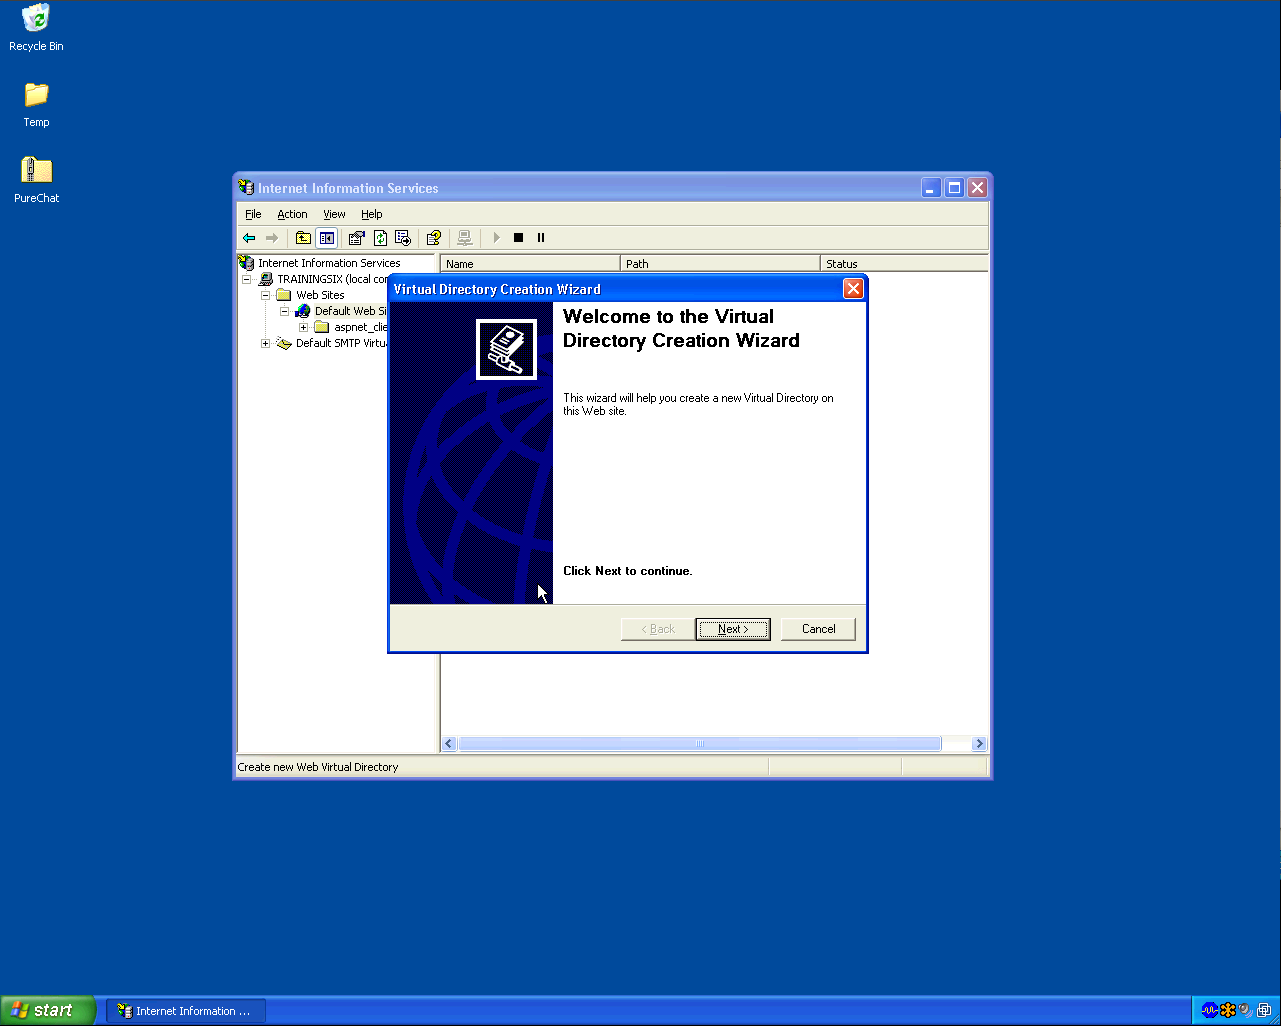Image resolution: width=1281 pixels, height=1026 pixels.
Task: Cancel the Virtual Directory Creation Wizard
Action: click(818, 629)
